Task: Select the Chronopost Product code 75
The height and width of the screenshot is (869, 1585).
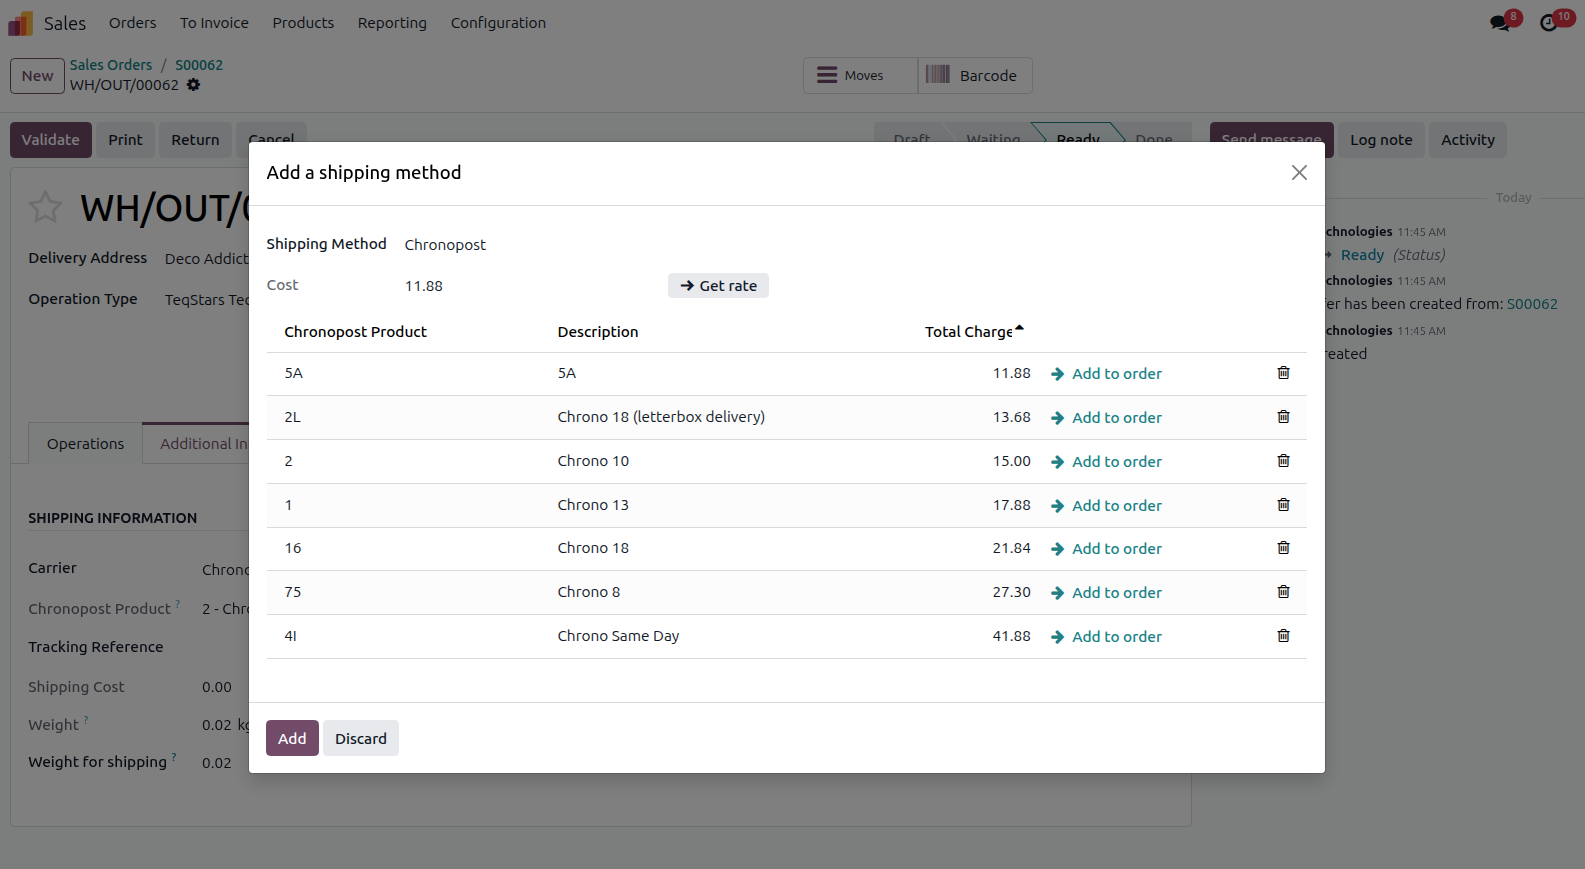Action: click(x=292, y=592)
